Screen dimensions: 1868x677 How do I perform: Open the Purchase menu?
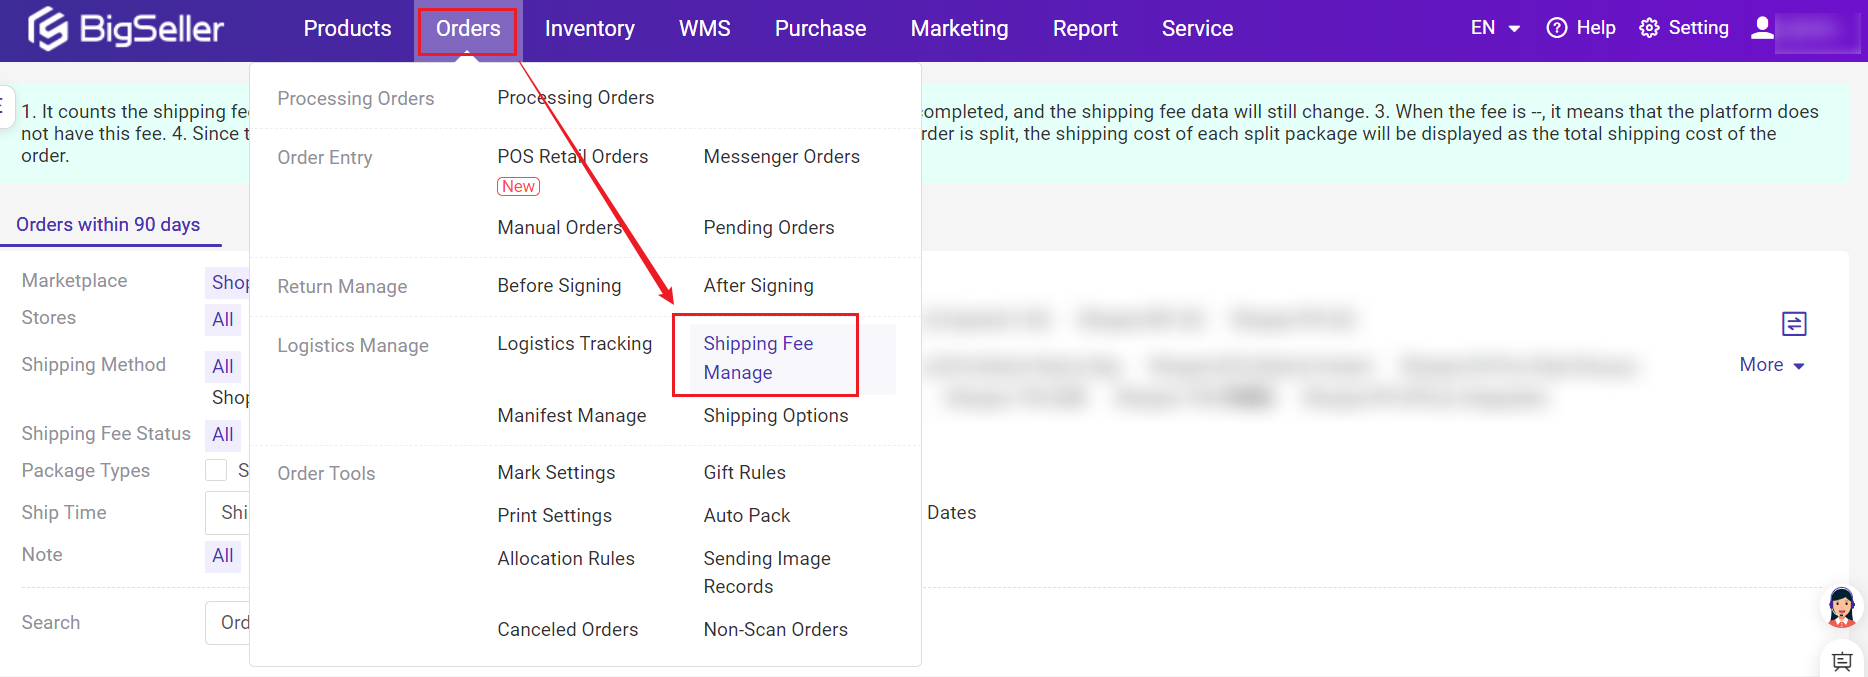(821, 29)
